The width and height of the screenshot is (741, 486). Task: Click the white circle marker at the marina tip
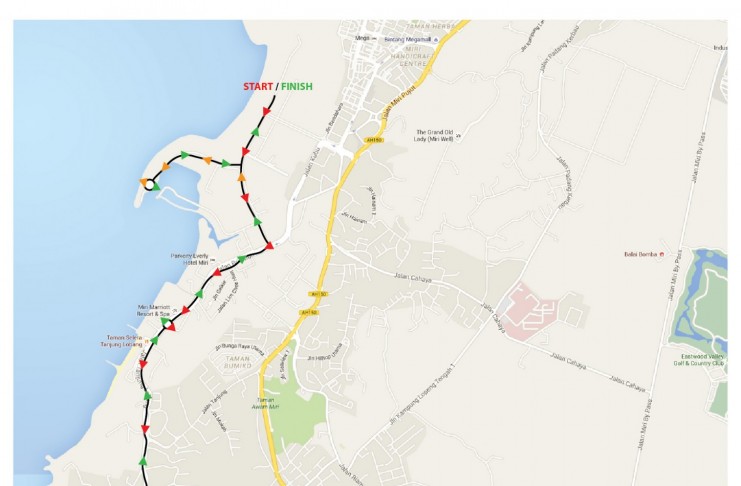point(149,185)
